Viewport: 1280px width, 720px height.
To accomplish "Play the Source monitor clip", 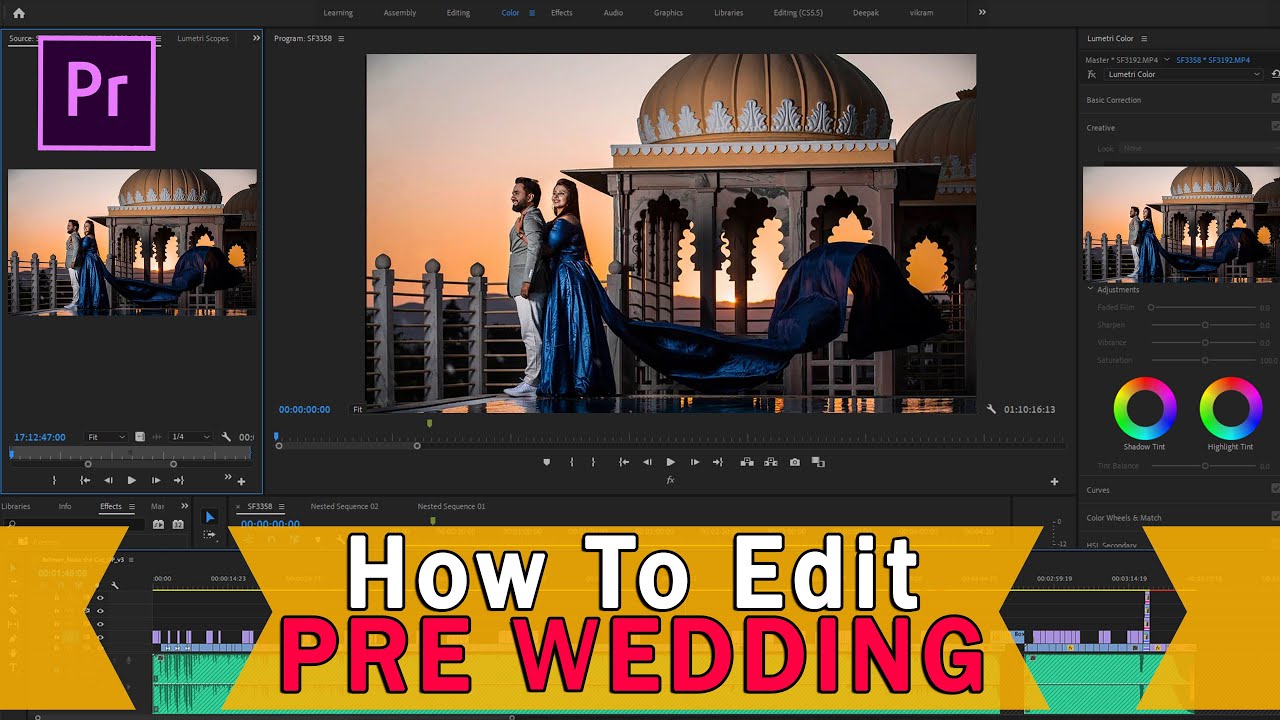I will [131, 480].
